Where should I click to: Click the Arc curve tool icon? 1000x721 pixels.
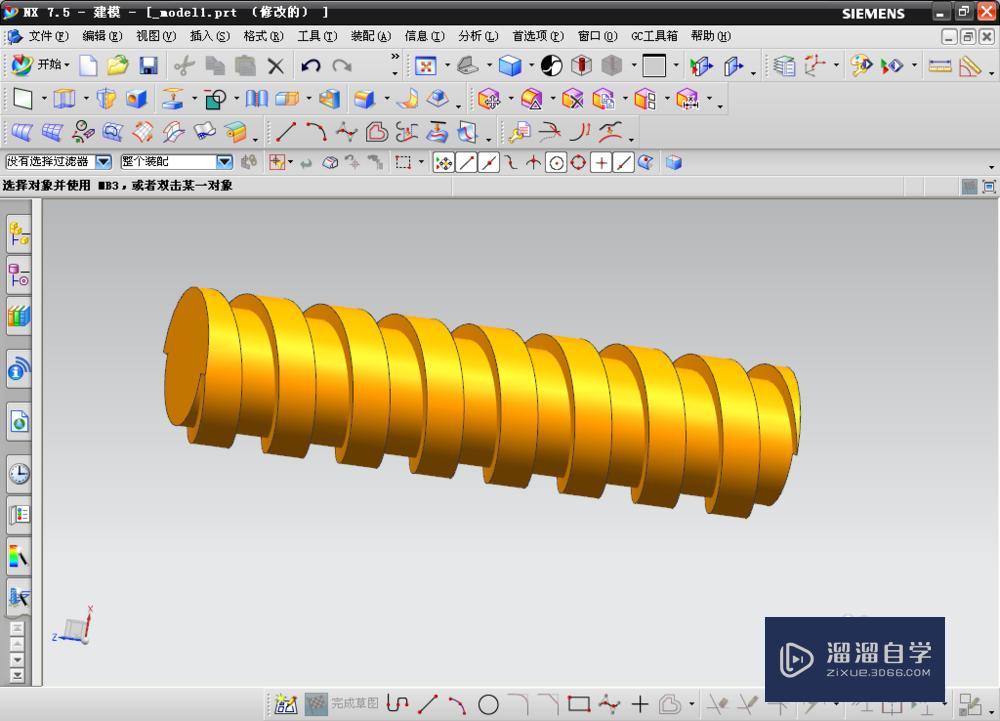316,132
